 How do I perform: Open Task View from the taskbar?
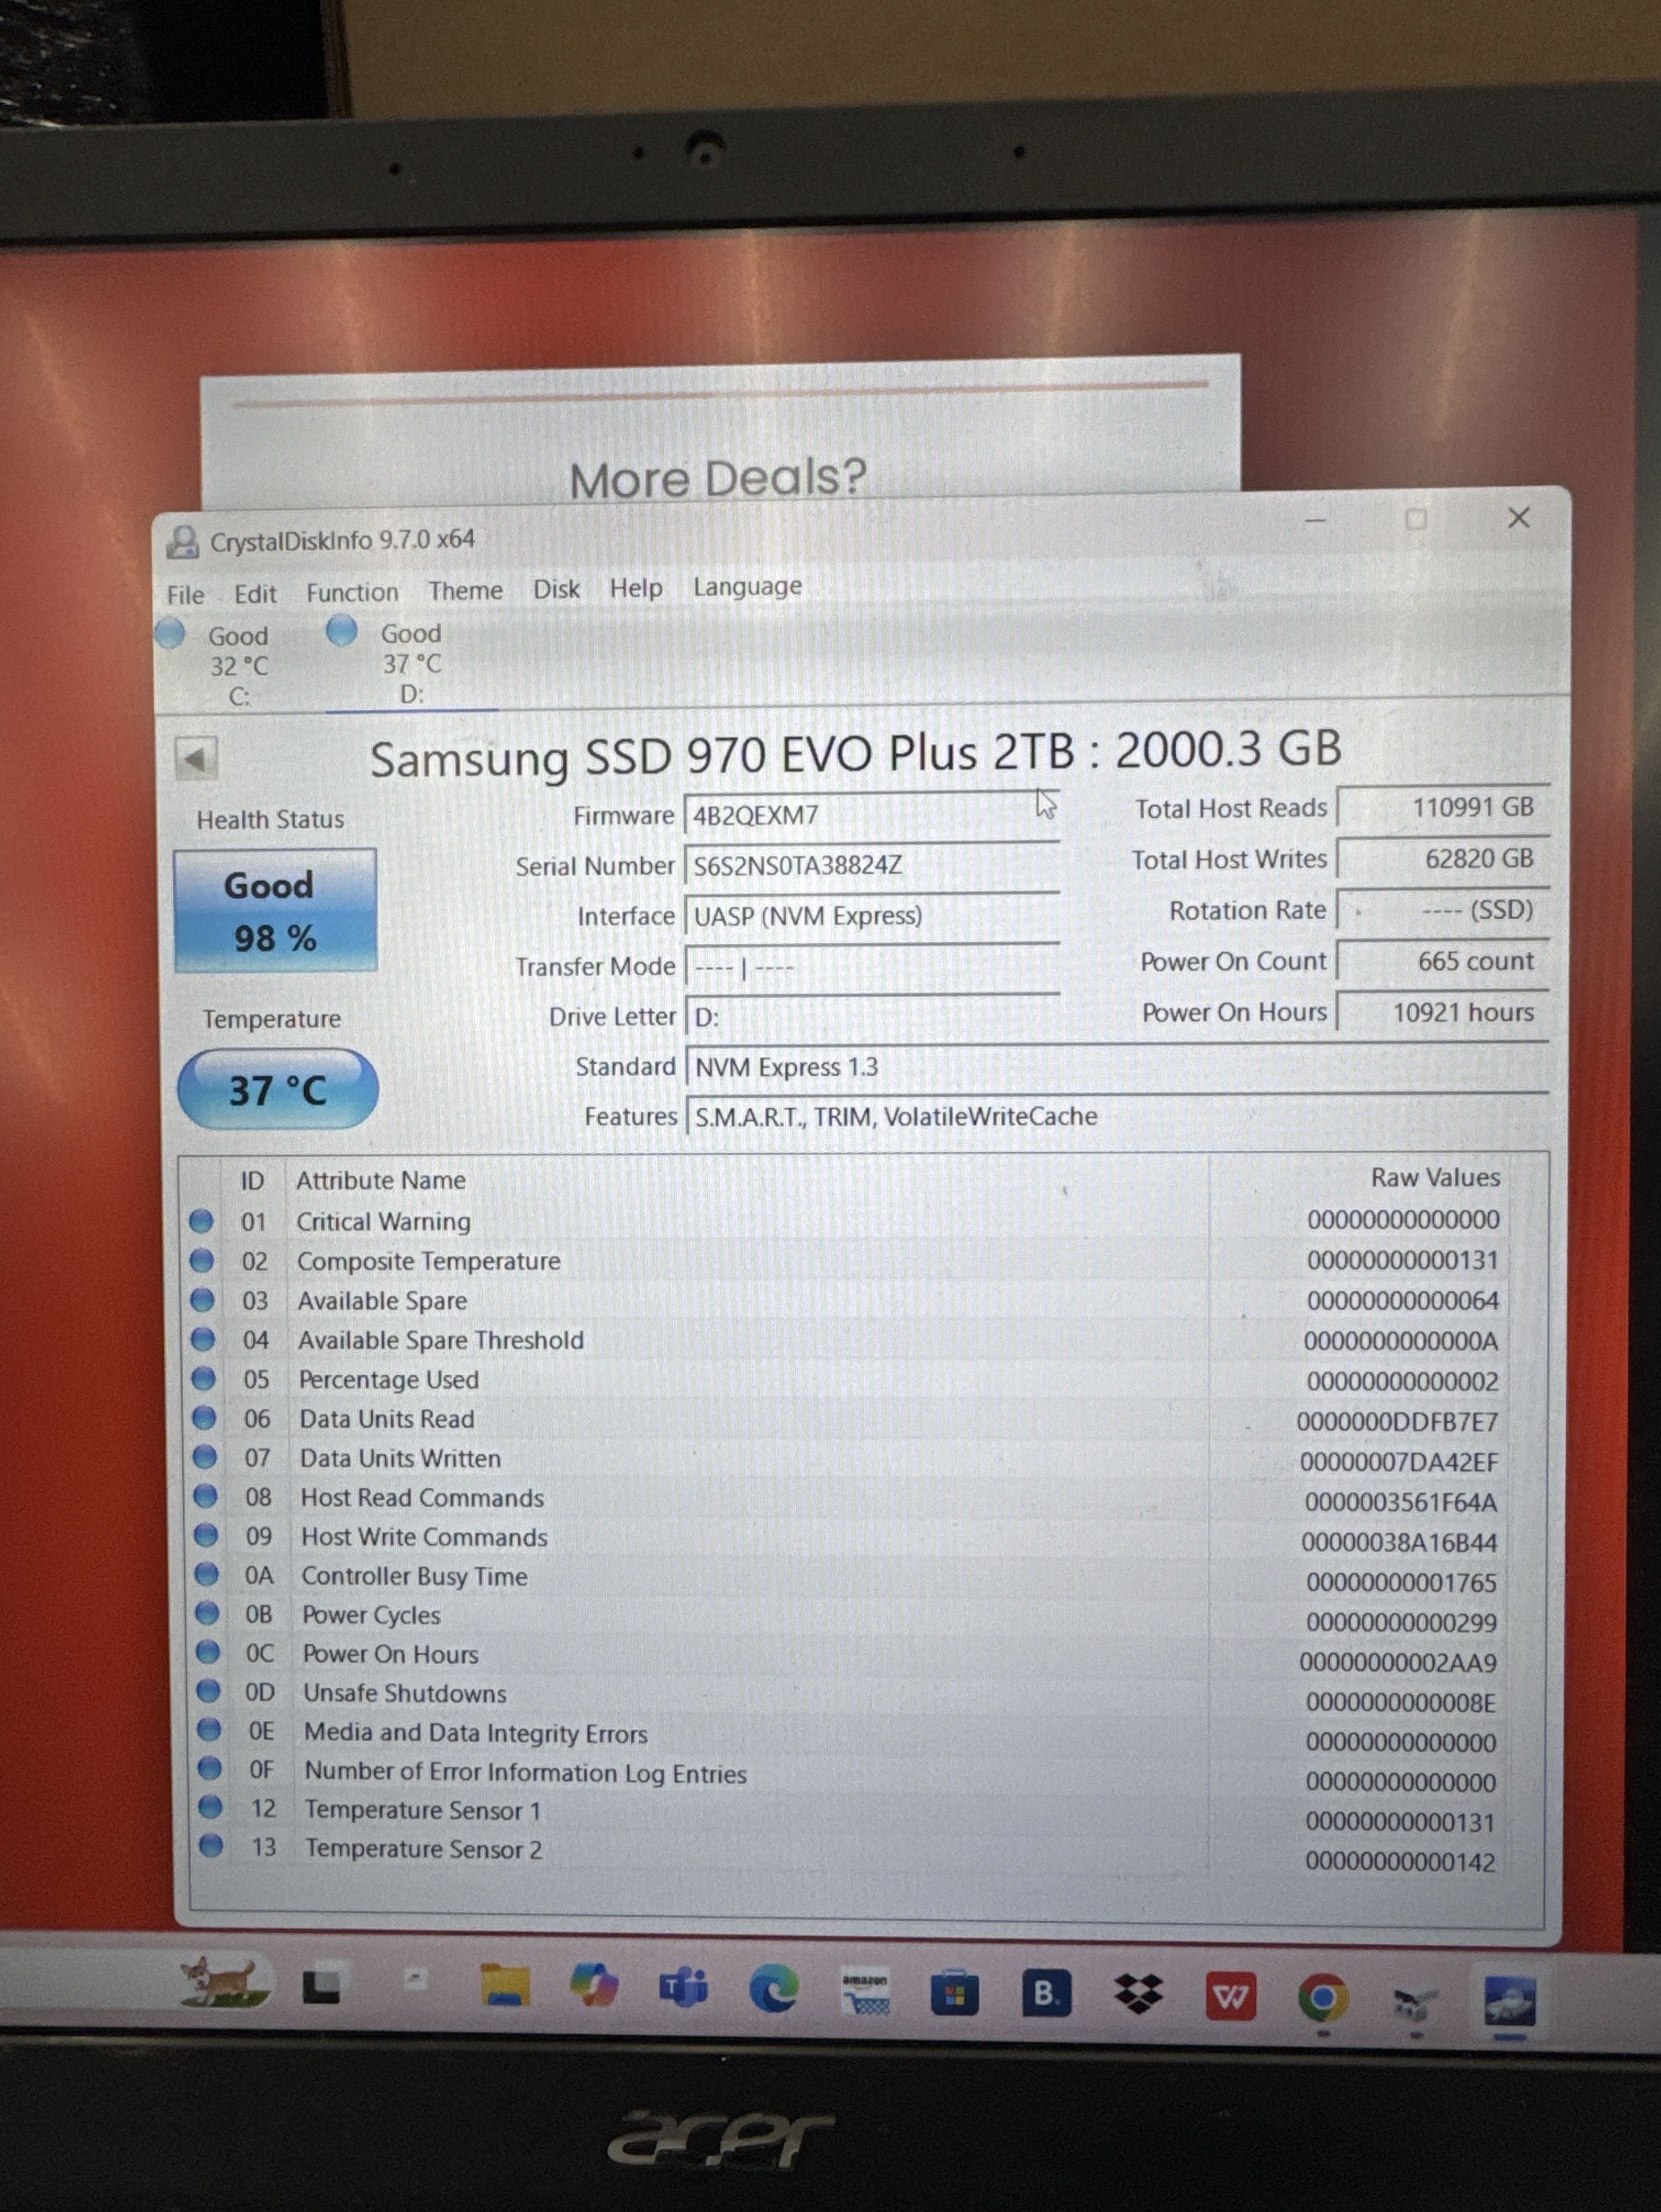coord(322,1986)
